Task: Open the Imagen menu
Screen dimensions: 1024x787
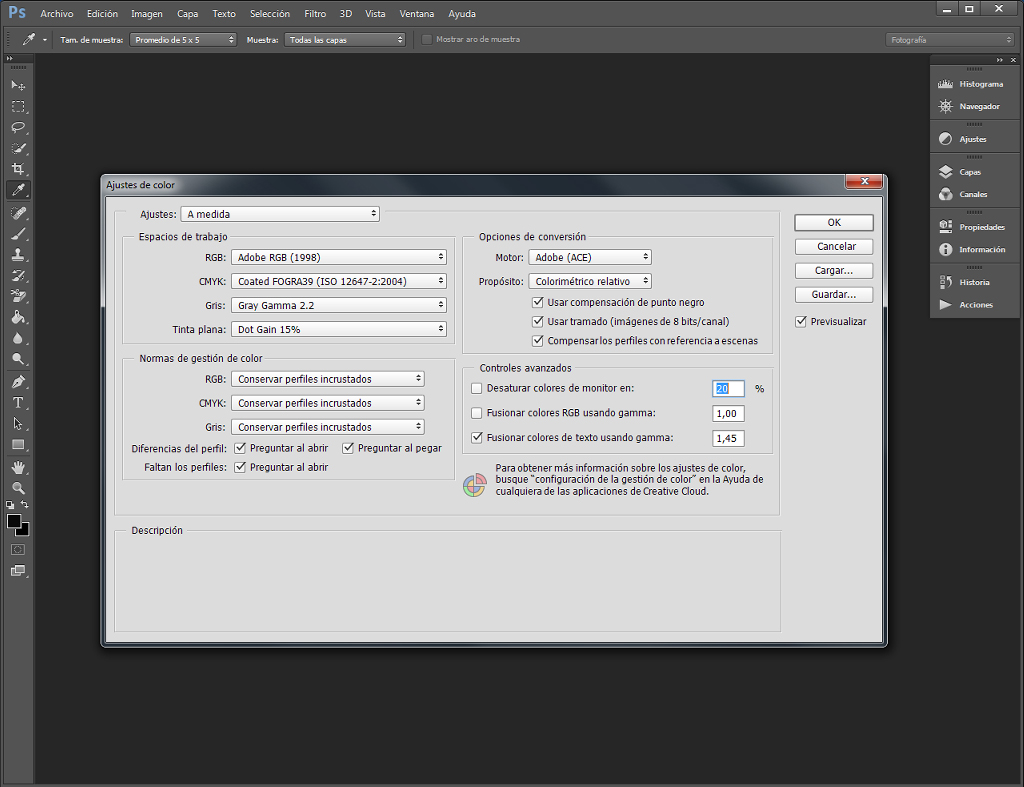Action: coord(147,14)
